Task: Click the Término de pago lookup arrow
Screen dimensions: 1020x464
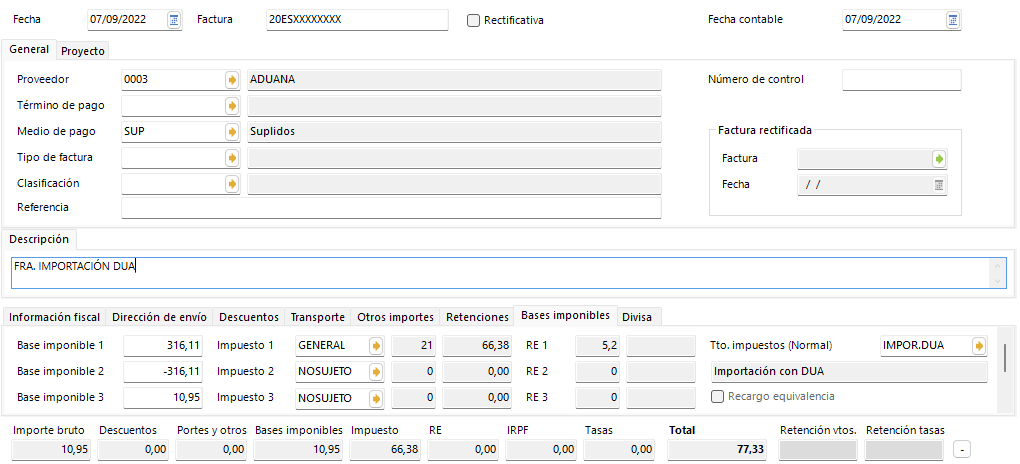Action: point(232,105)
